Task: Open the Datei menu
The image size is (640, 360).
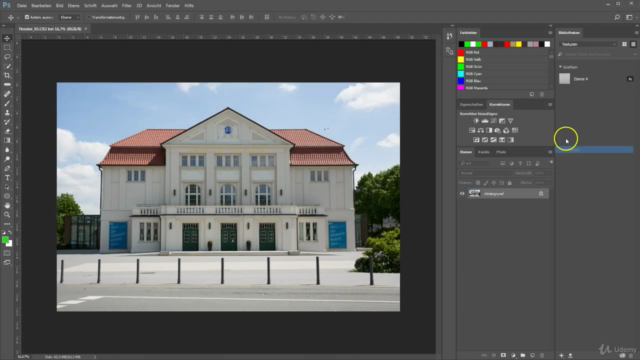Action: tap(22, 6)
